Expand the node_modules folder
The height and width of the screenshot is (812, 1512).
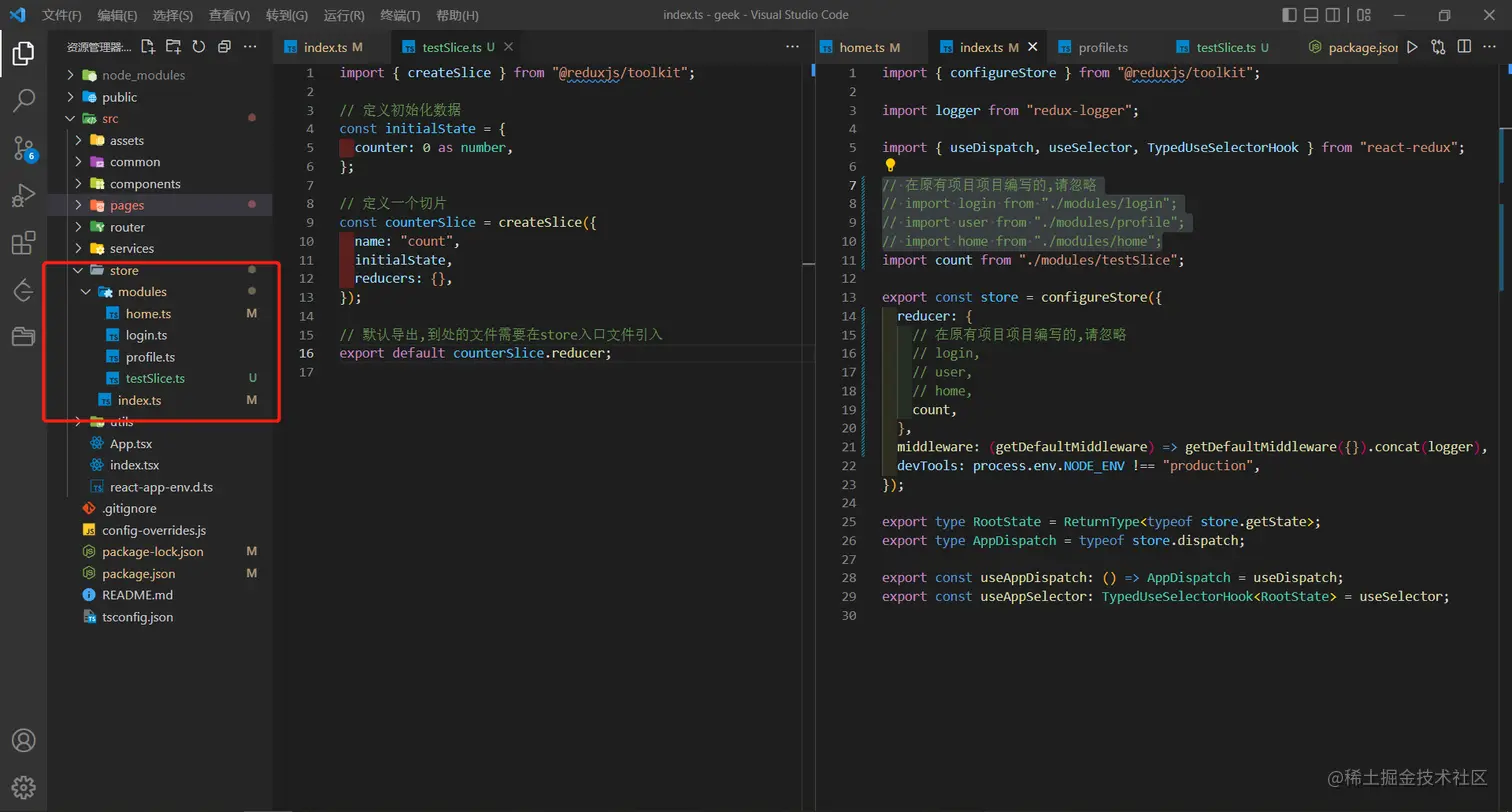click(x=143, y=75)
